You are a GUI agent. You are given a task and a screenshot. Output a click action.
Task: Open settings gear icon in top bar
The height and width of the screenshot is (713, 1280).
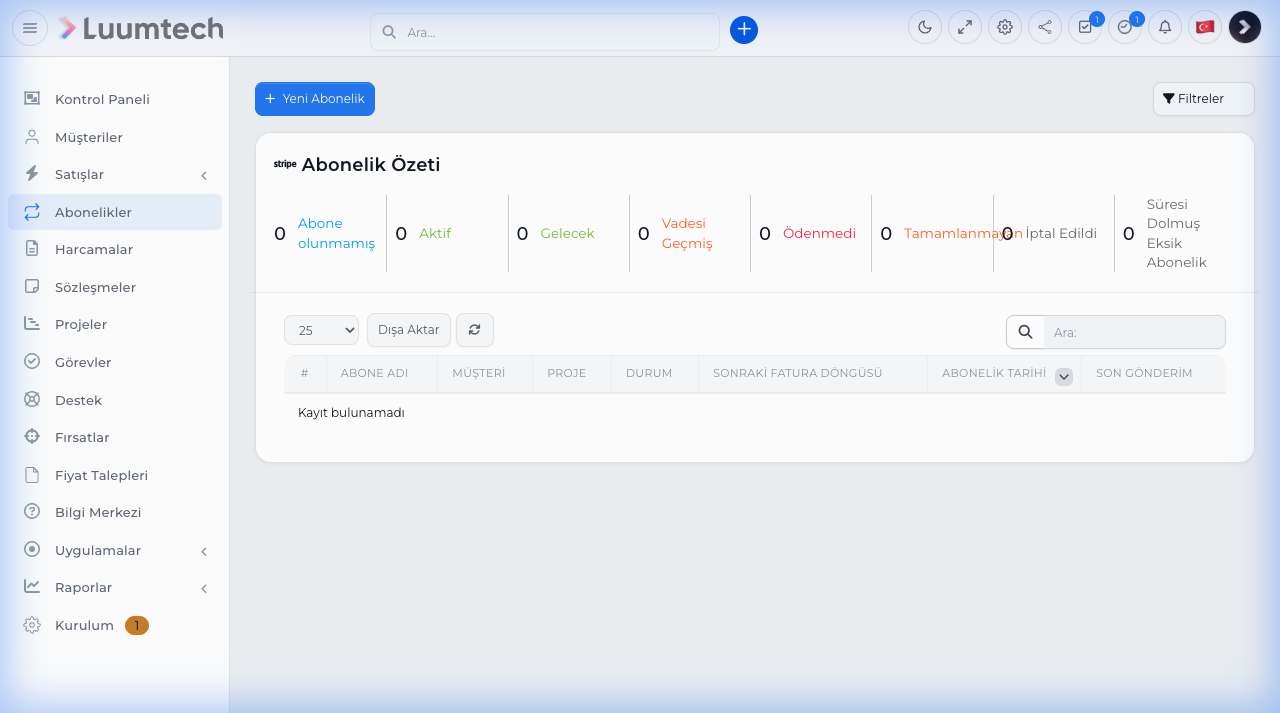1005,27
